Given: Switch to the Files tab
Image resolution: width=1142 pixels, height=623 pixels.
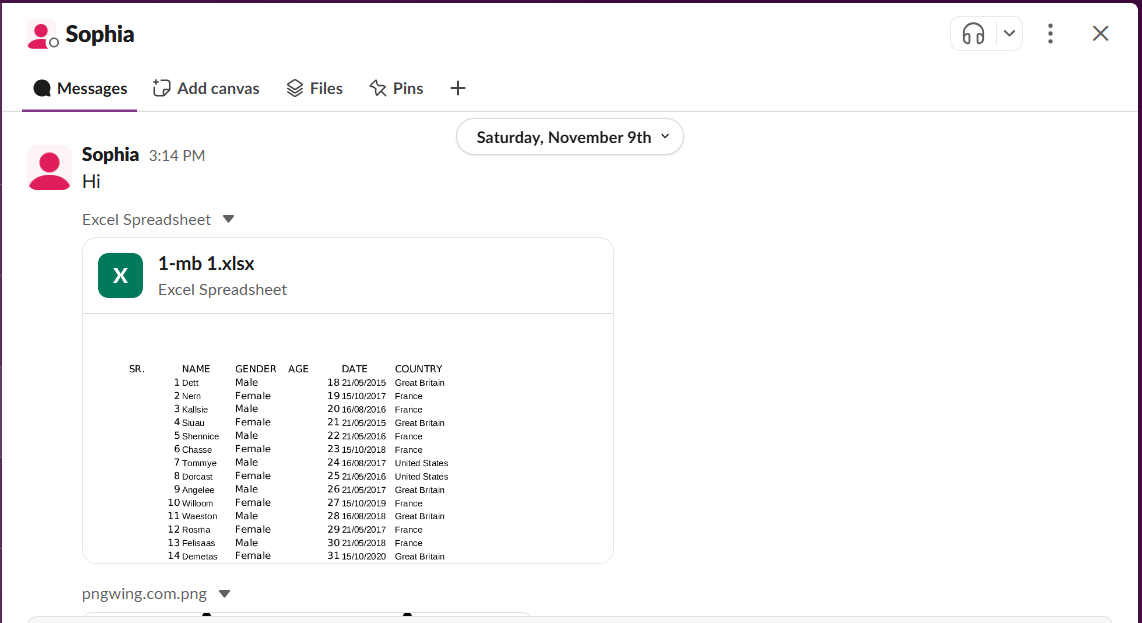Looking at the screenshot, I should 315,88.
